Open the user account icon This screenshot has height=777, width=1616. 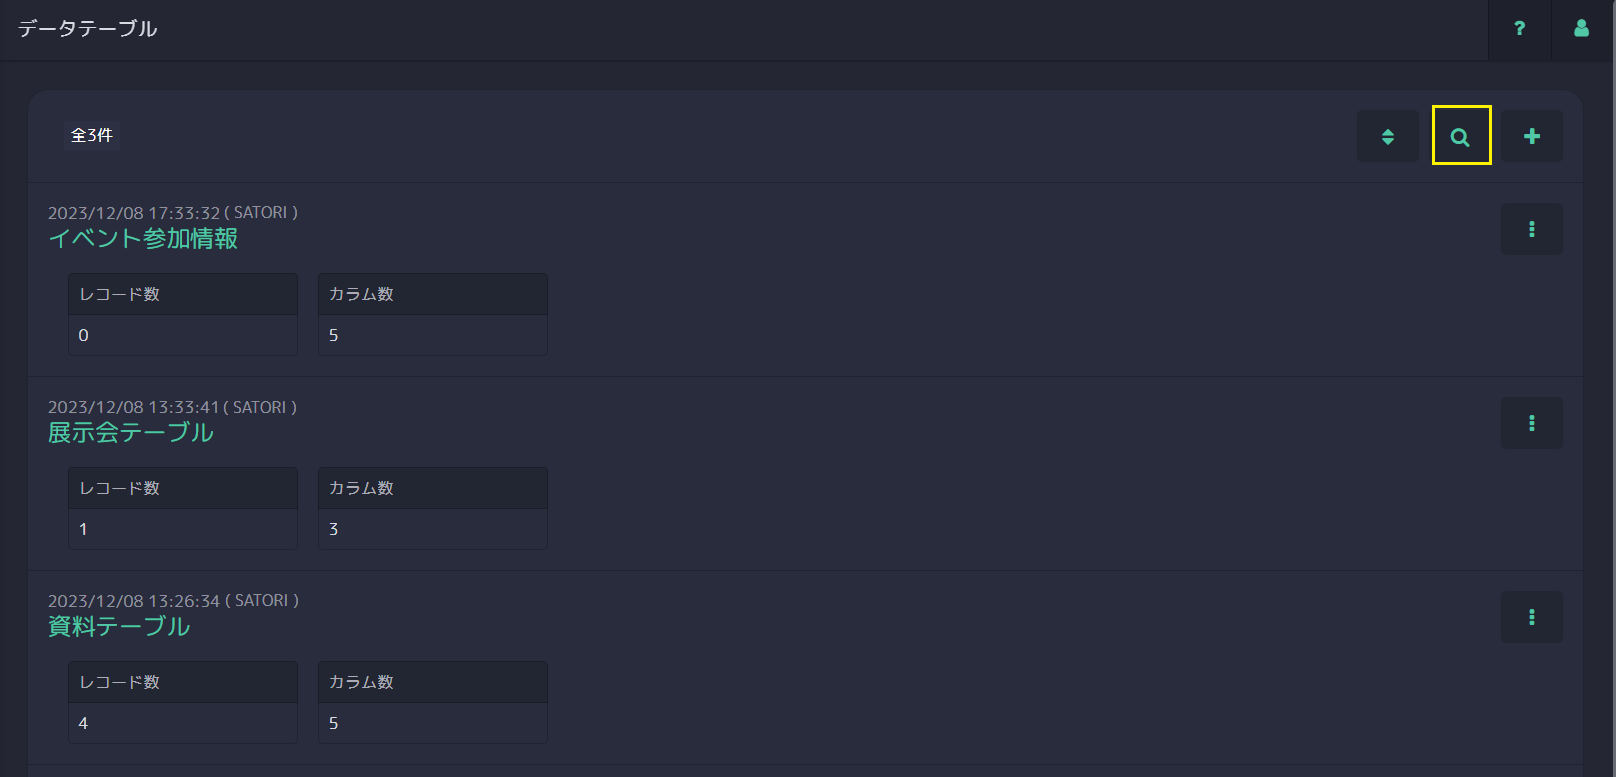pos(1581,29)
